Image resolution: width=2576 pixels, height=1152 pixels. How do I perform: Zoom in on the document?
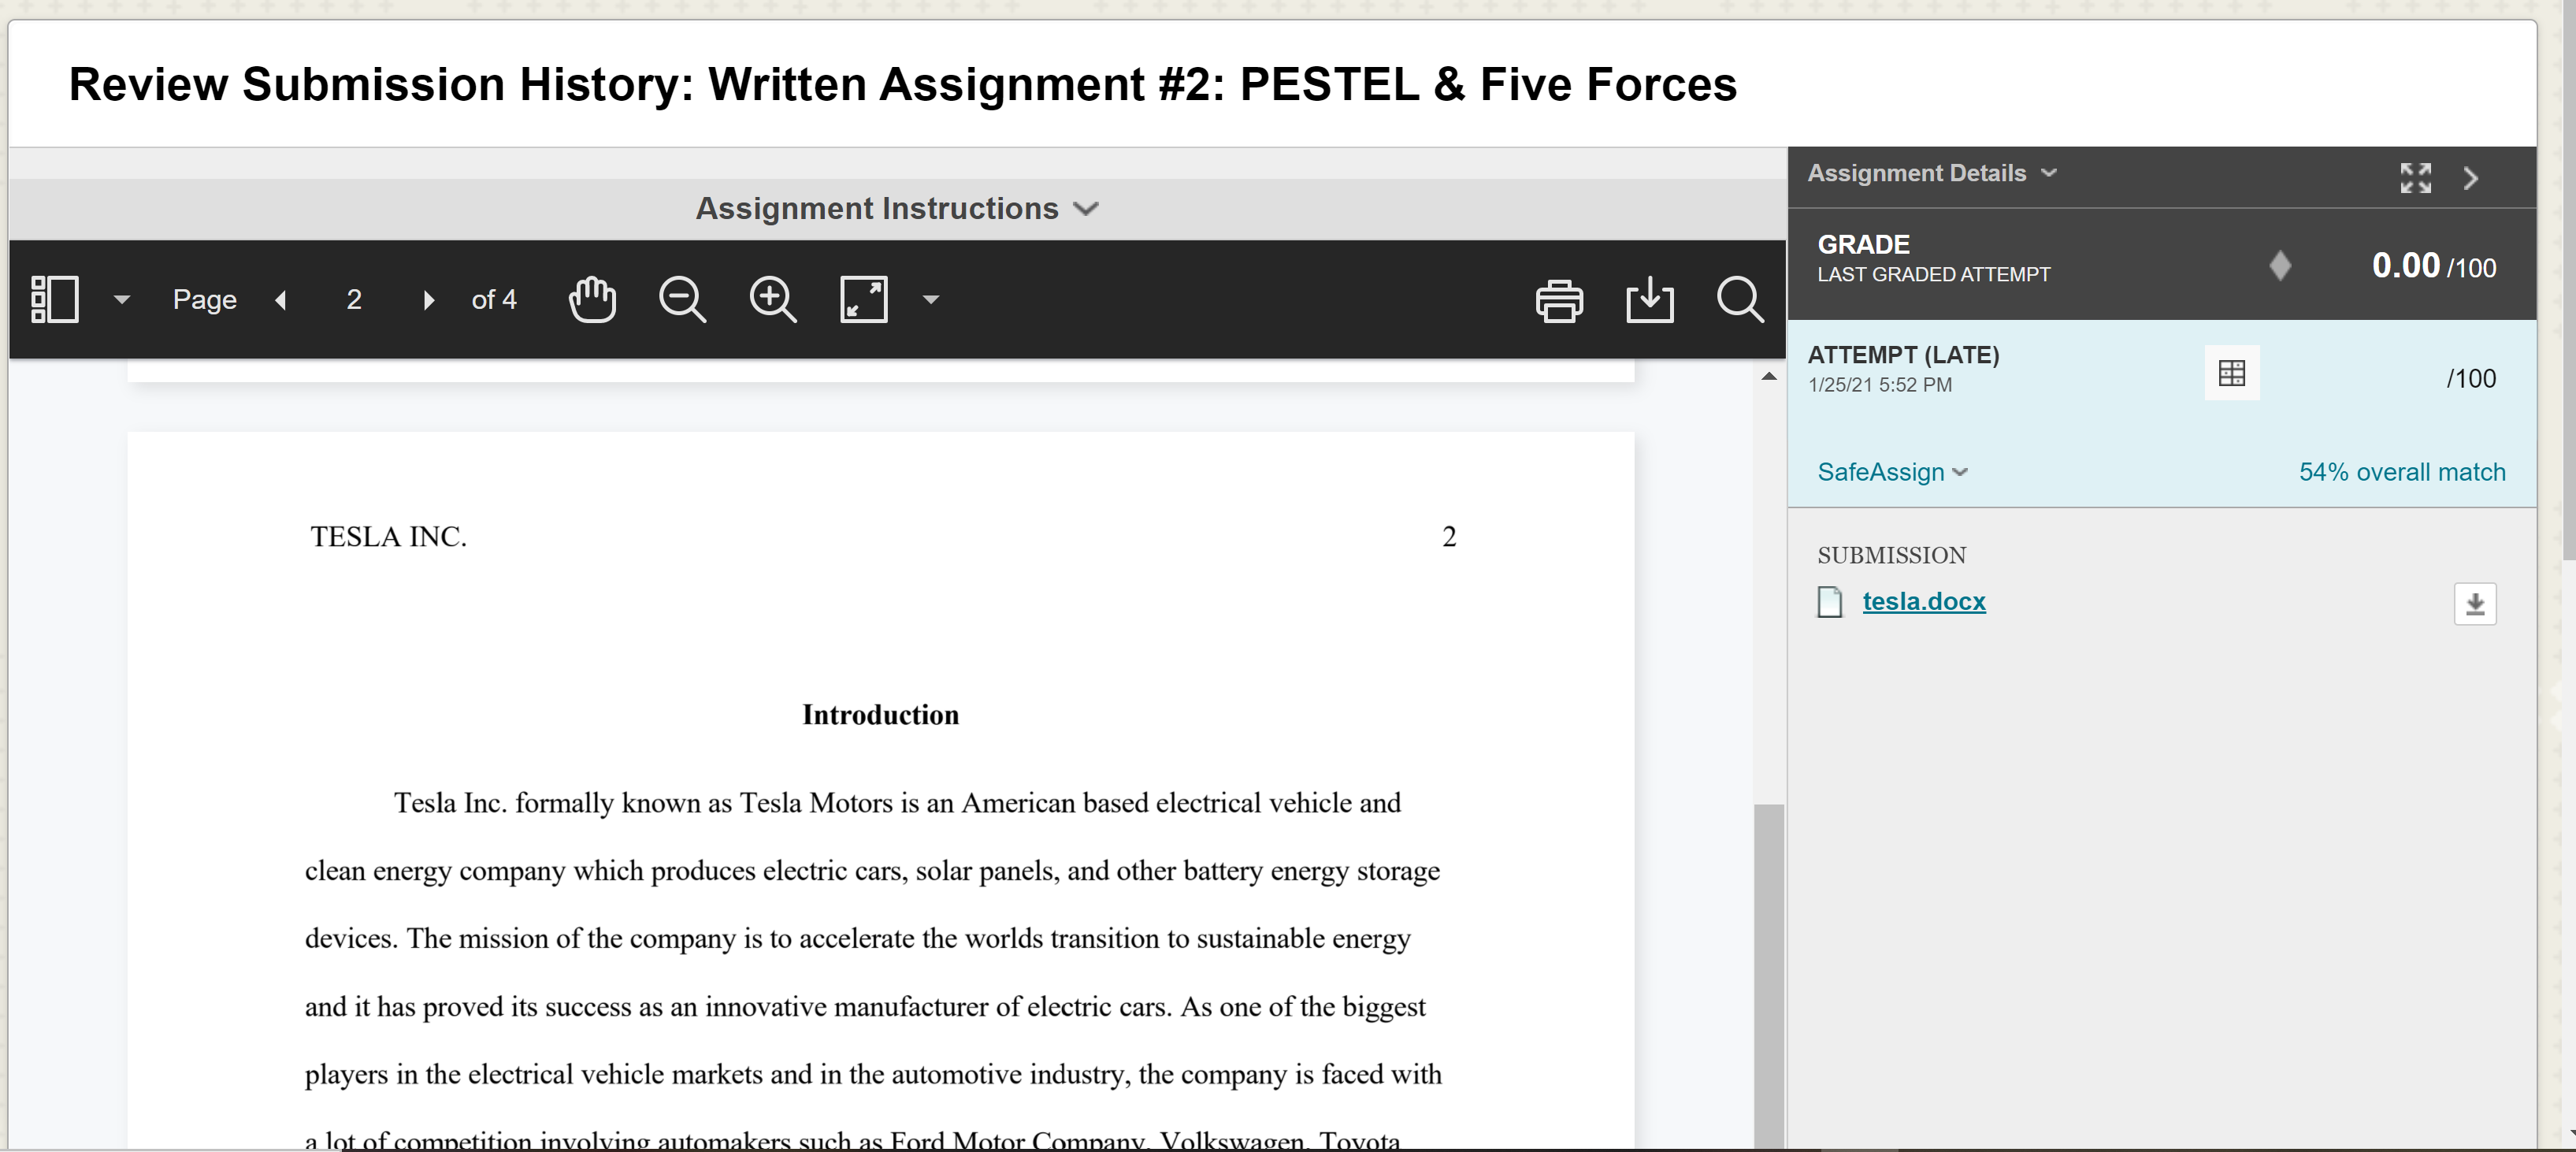pos(773,299)
